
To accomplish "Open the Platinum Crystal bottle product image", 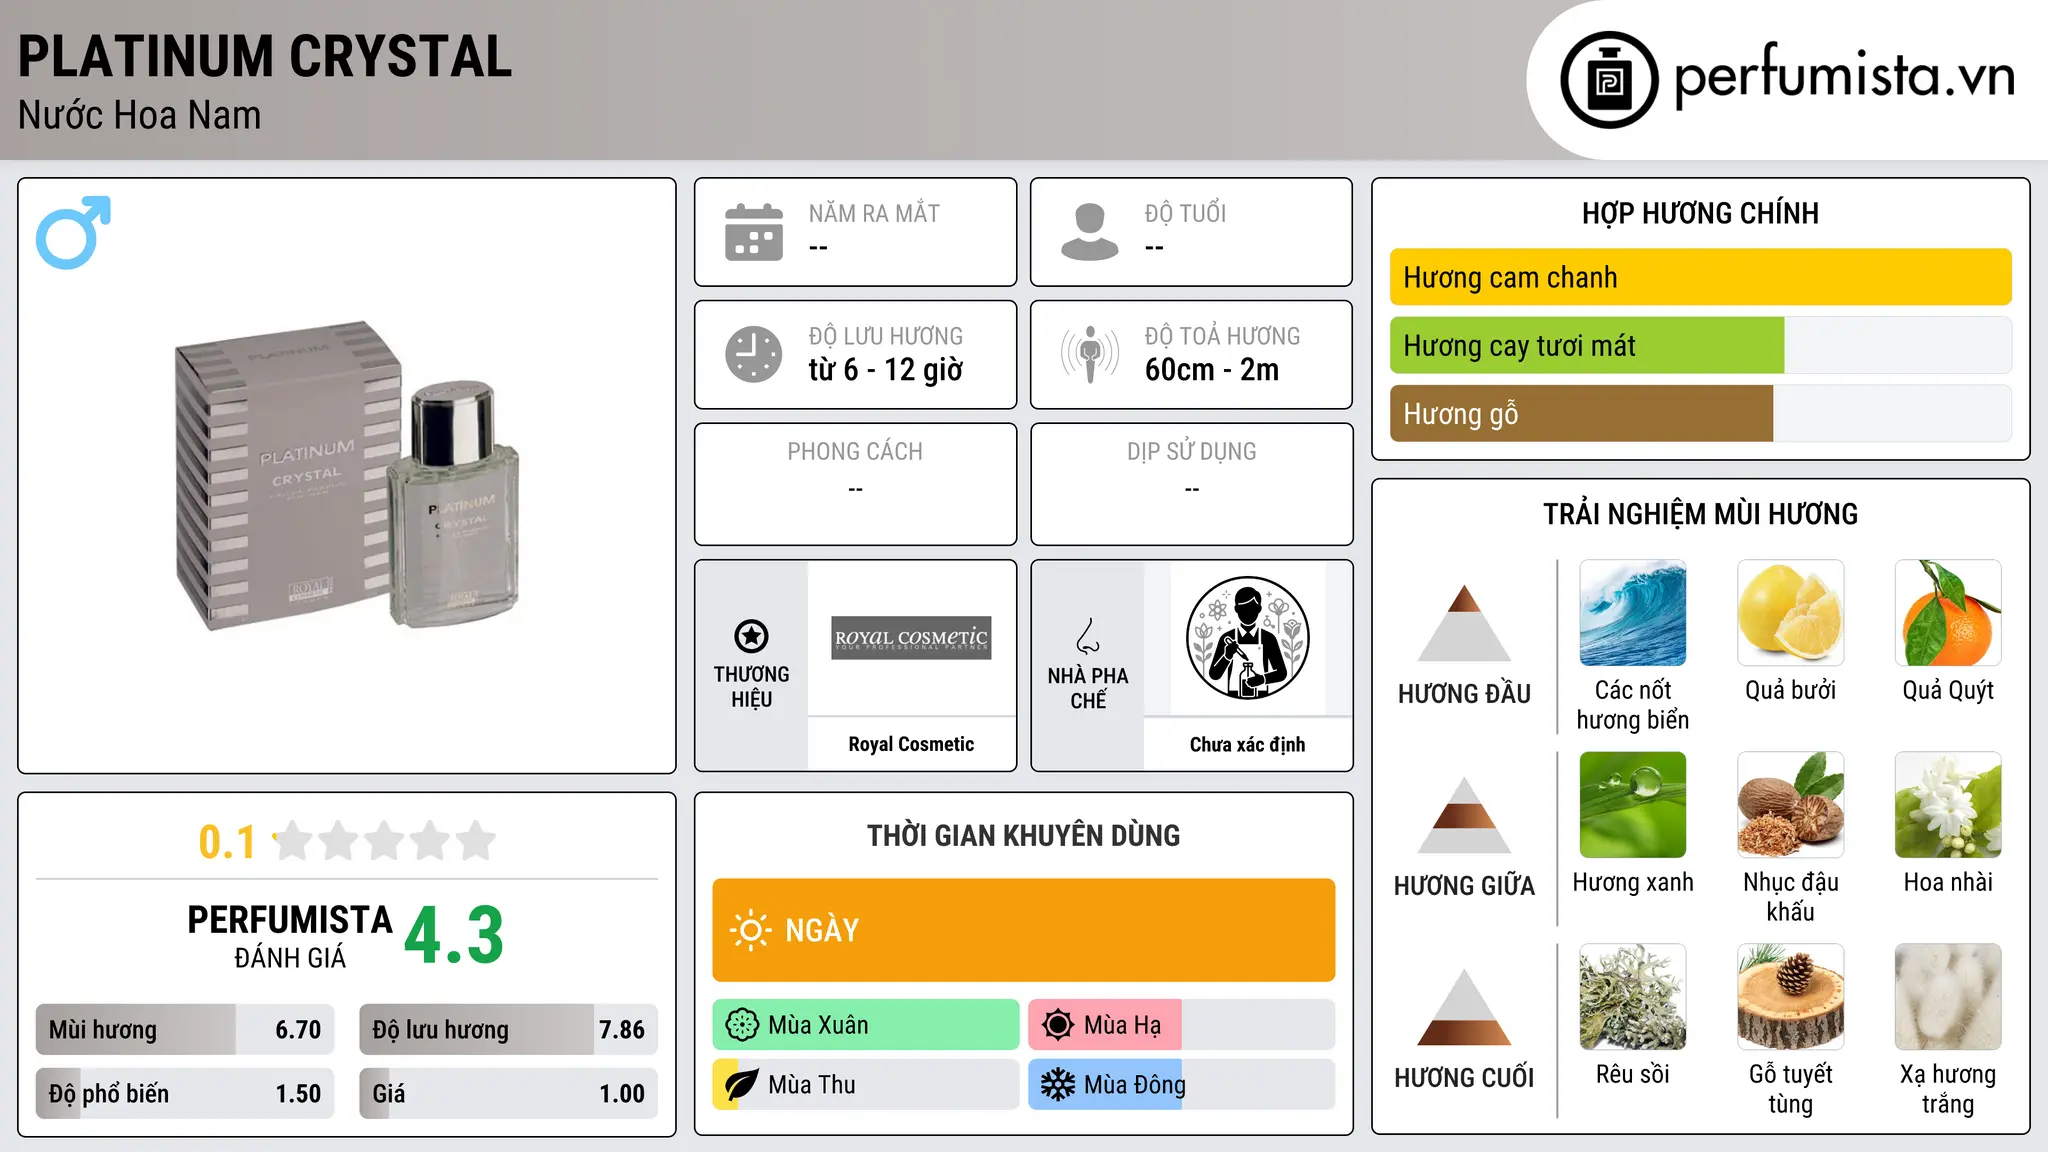I will (347, 476).
